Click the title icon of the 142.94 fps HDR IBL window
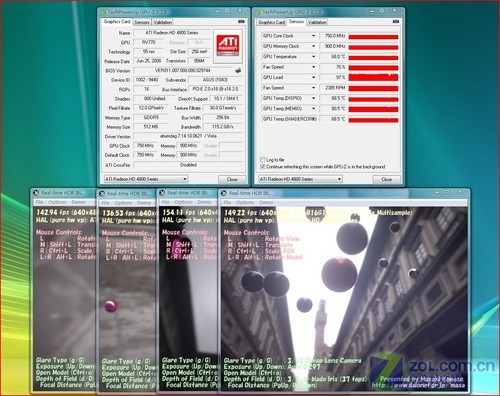Screen dimensions: 500x396 point(36,193)
